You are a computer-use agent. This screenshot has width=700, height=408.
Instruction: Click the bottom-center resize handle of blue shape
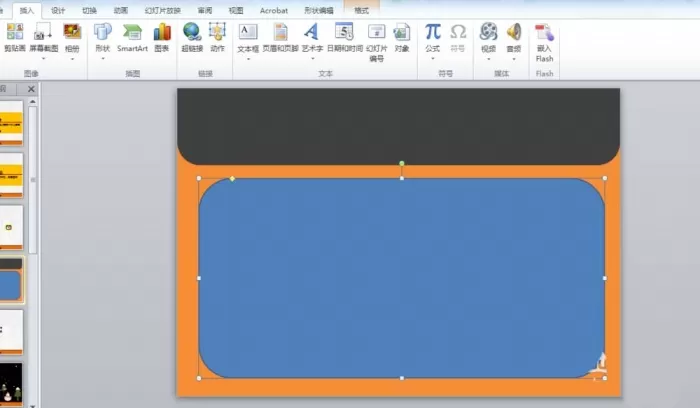coord(402,378)
